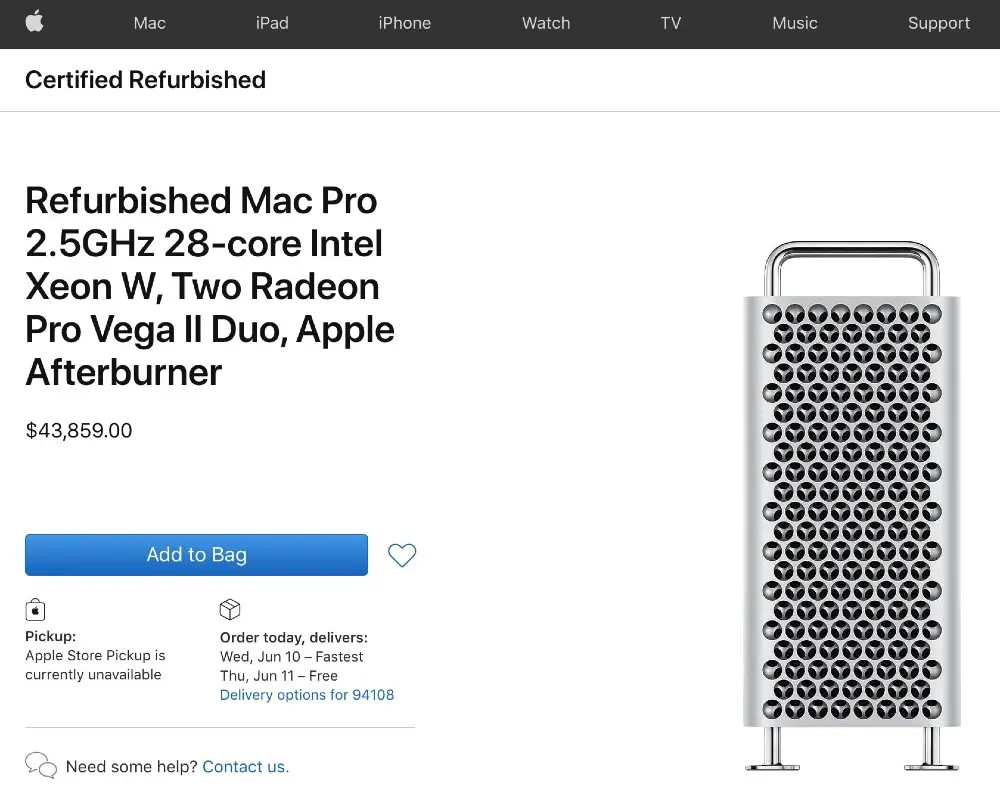Go to the iPad section
Screen dimensions: 1000x801
click(272, 24)
